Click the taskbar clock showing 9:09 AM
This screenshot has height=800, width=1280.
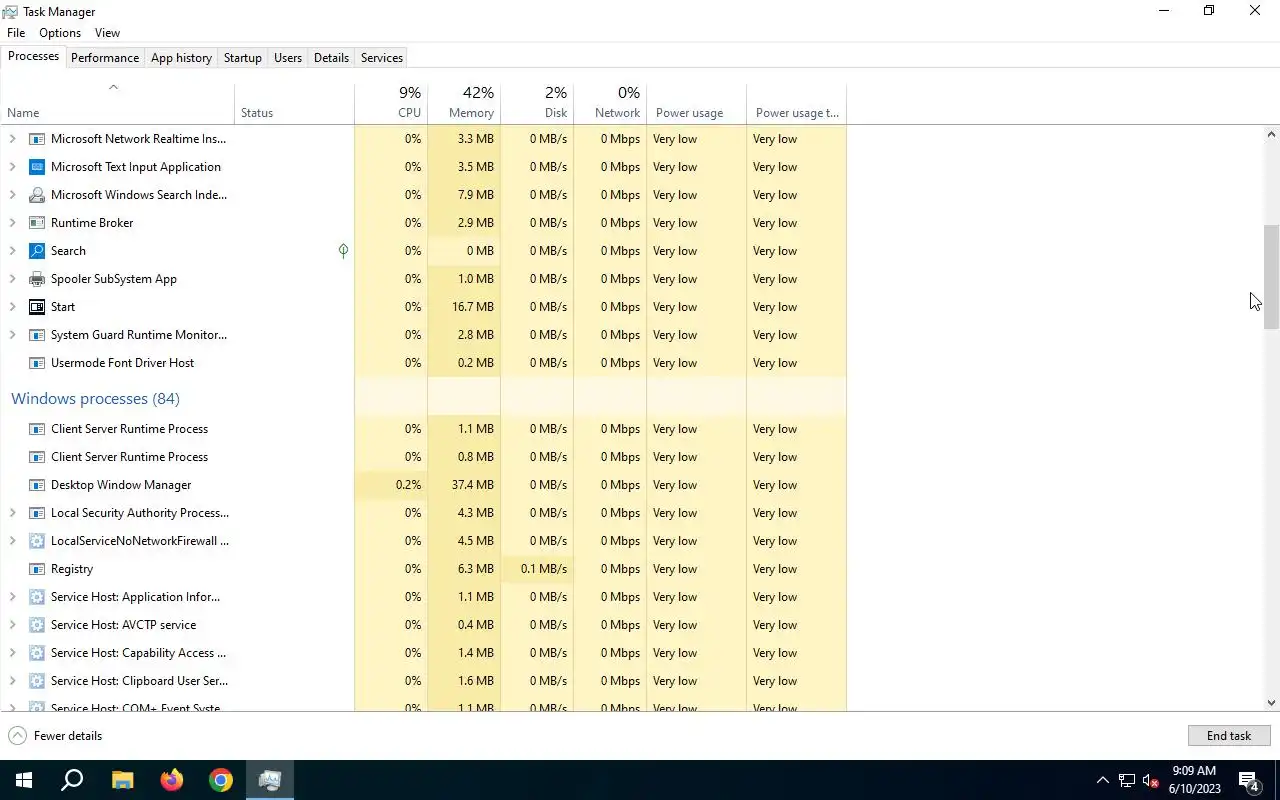(x=1195, y=780)
